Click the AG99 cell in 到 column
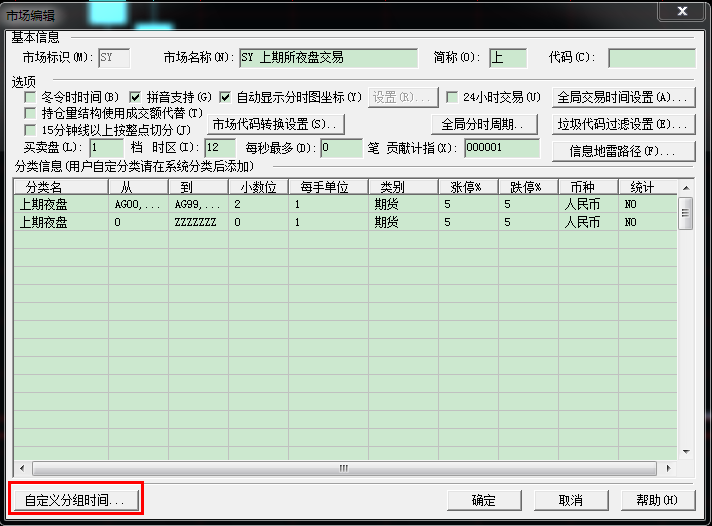 click(198, 204)
